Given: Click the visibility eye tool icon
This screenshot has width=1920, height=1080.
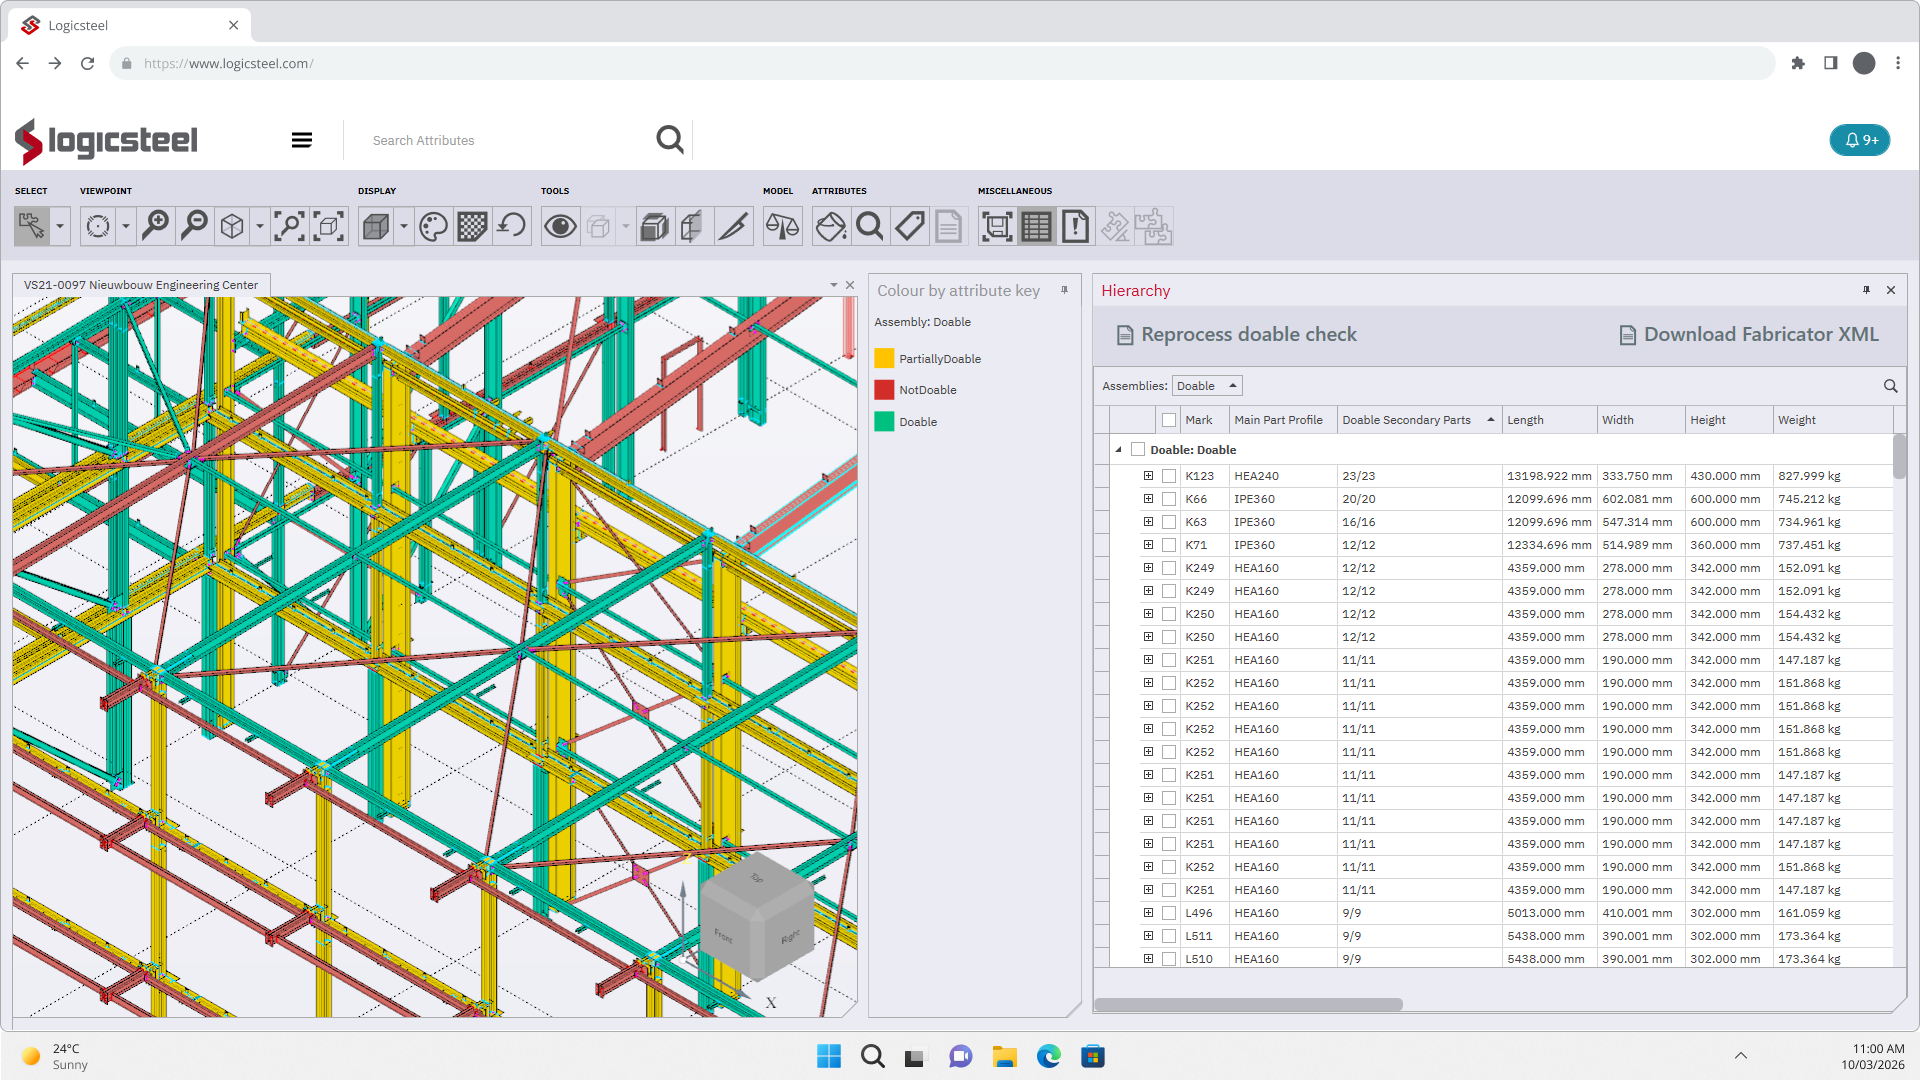Looking at the screenshot, I should pos(560,226).
